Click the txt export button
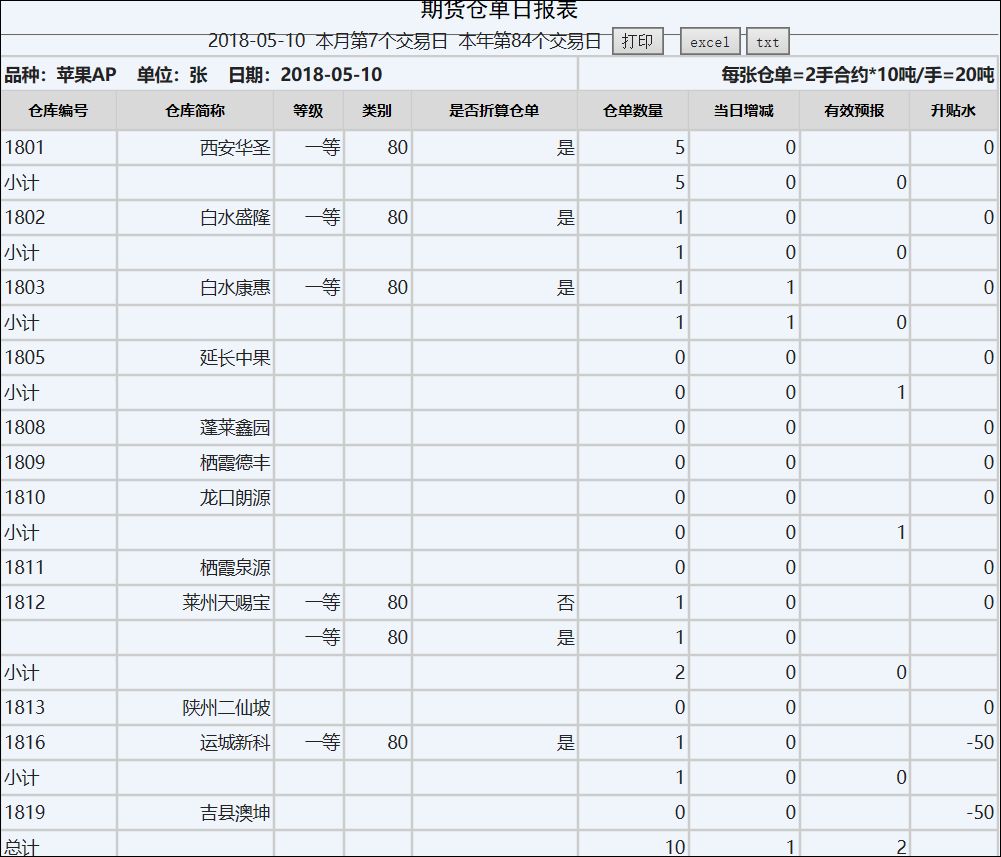 [766, 42]
